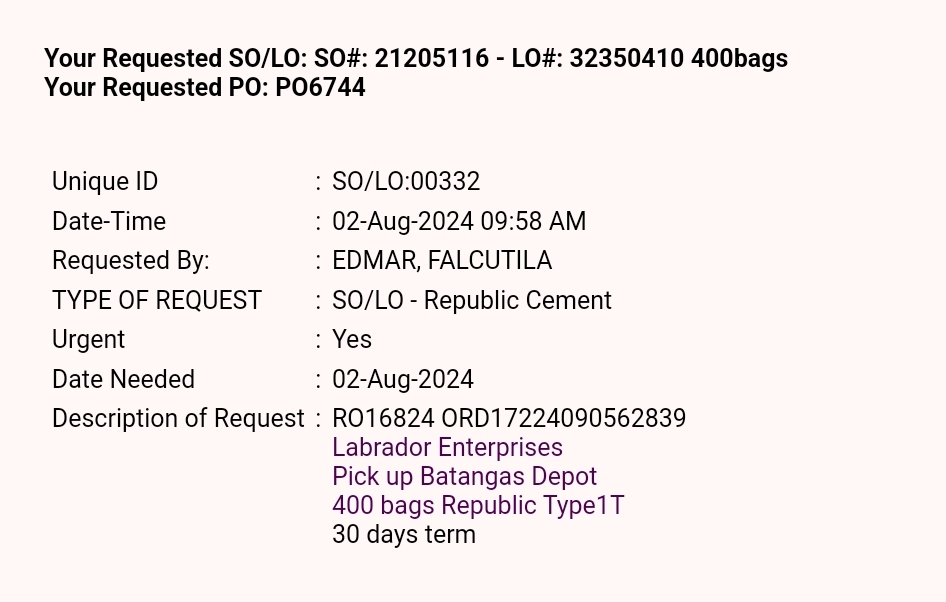Click the Unique ID value SO/LO:00332
The image size is (946, 602).
click(x=406, y=182)
